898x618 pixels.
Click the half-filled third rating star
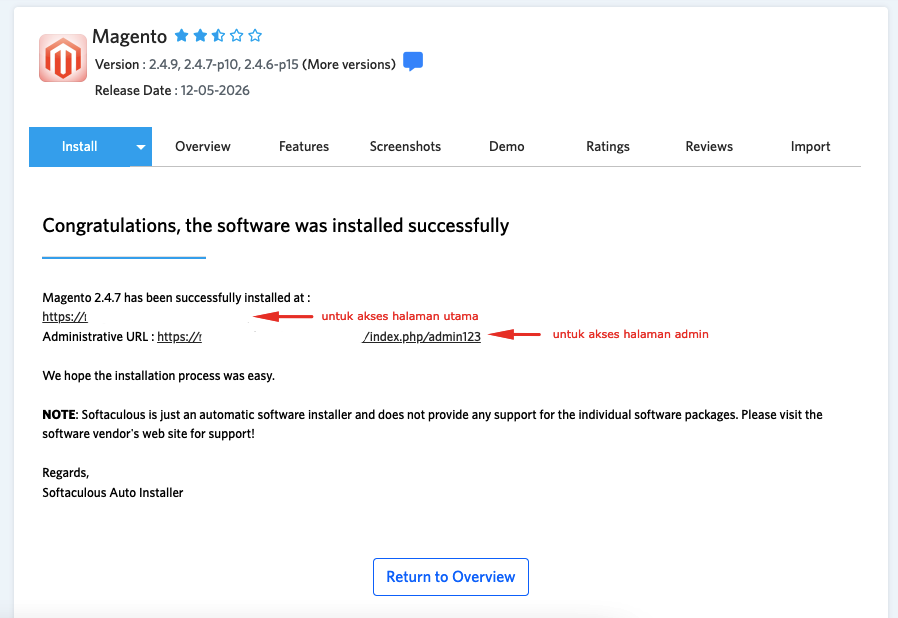(218, 36)
